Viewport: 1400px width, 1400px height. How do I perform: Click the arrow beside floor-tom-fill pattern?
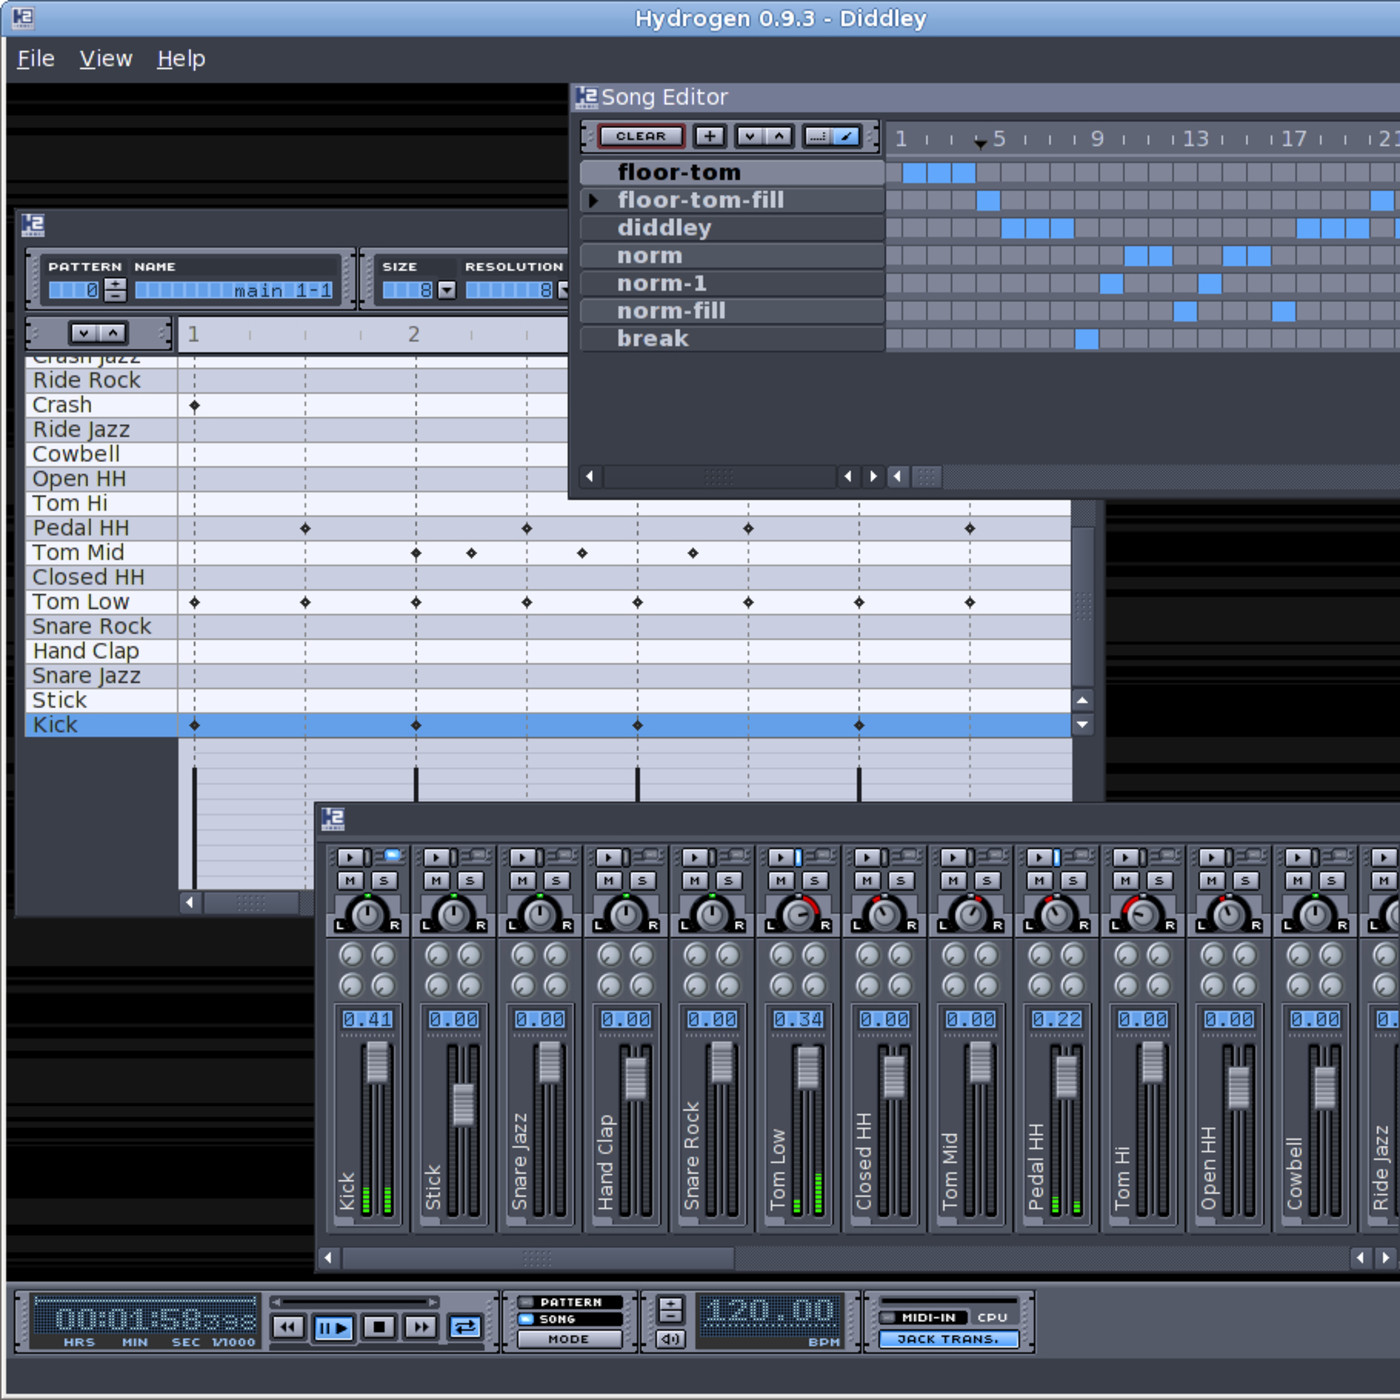click(x=594, y=200)
